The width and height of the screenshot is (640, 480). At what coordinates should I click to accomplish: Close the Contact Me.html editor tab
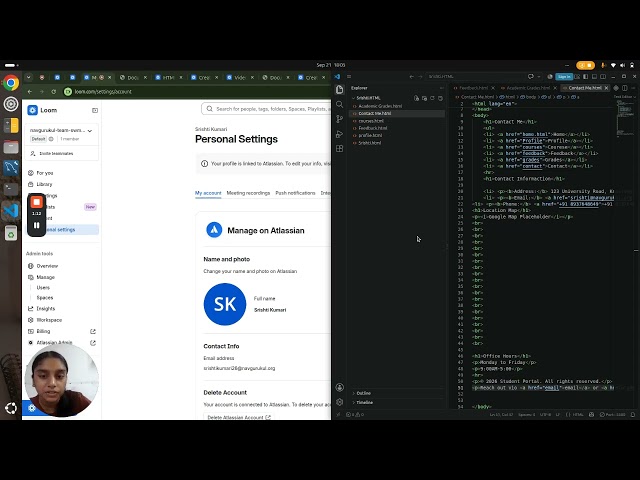(607, 88)
